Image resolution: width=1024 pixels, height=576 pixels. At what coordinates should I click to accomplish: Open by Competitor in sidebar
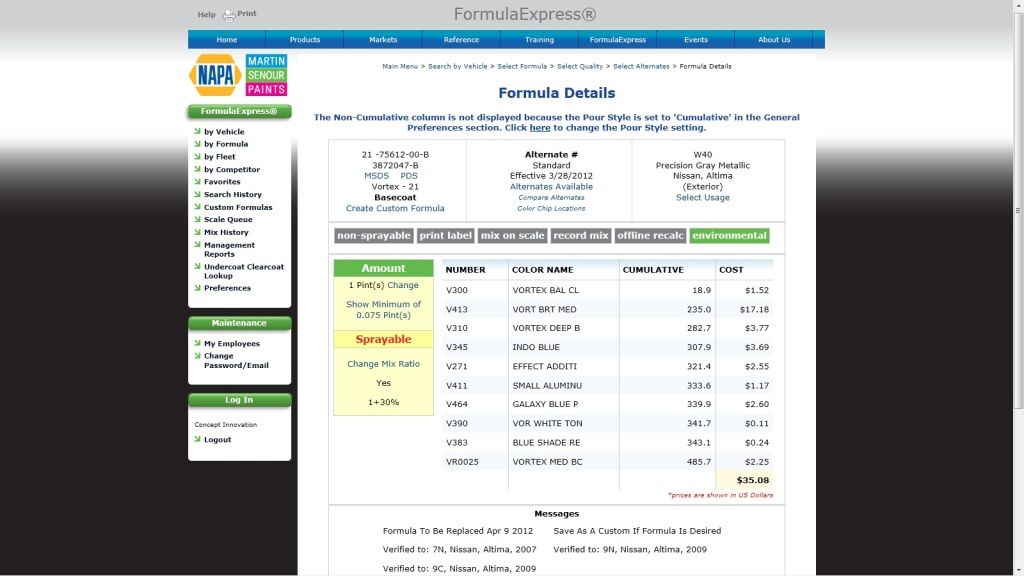pyautogui.click(x=232, y=169)
